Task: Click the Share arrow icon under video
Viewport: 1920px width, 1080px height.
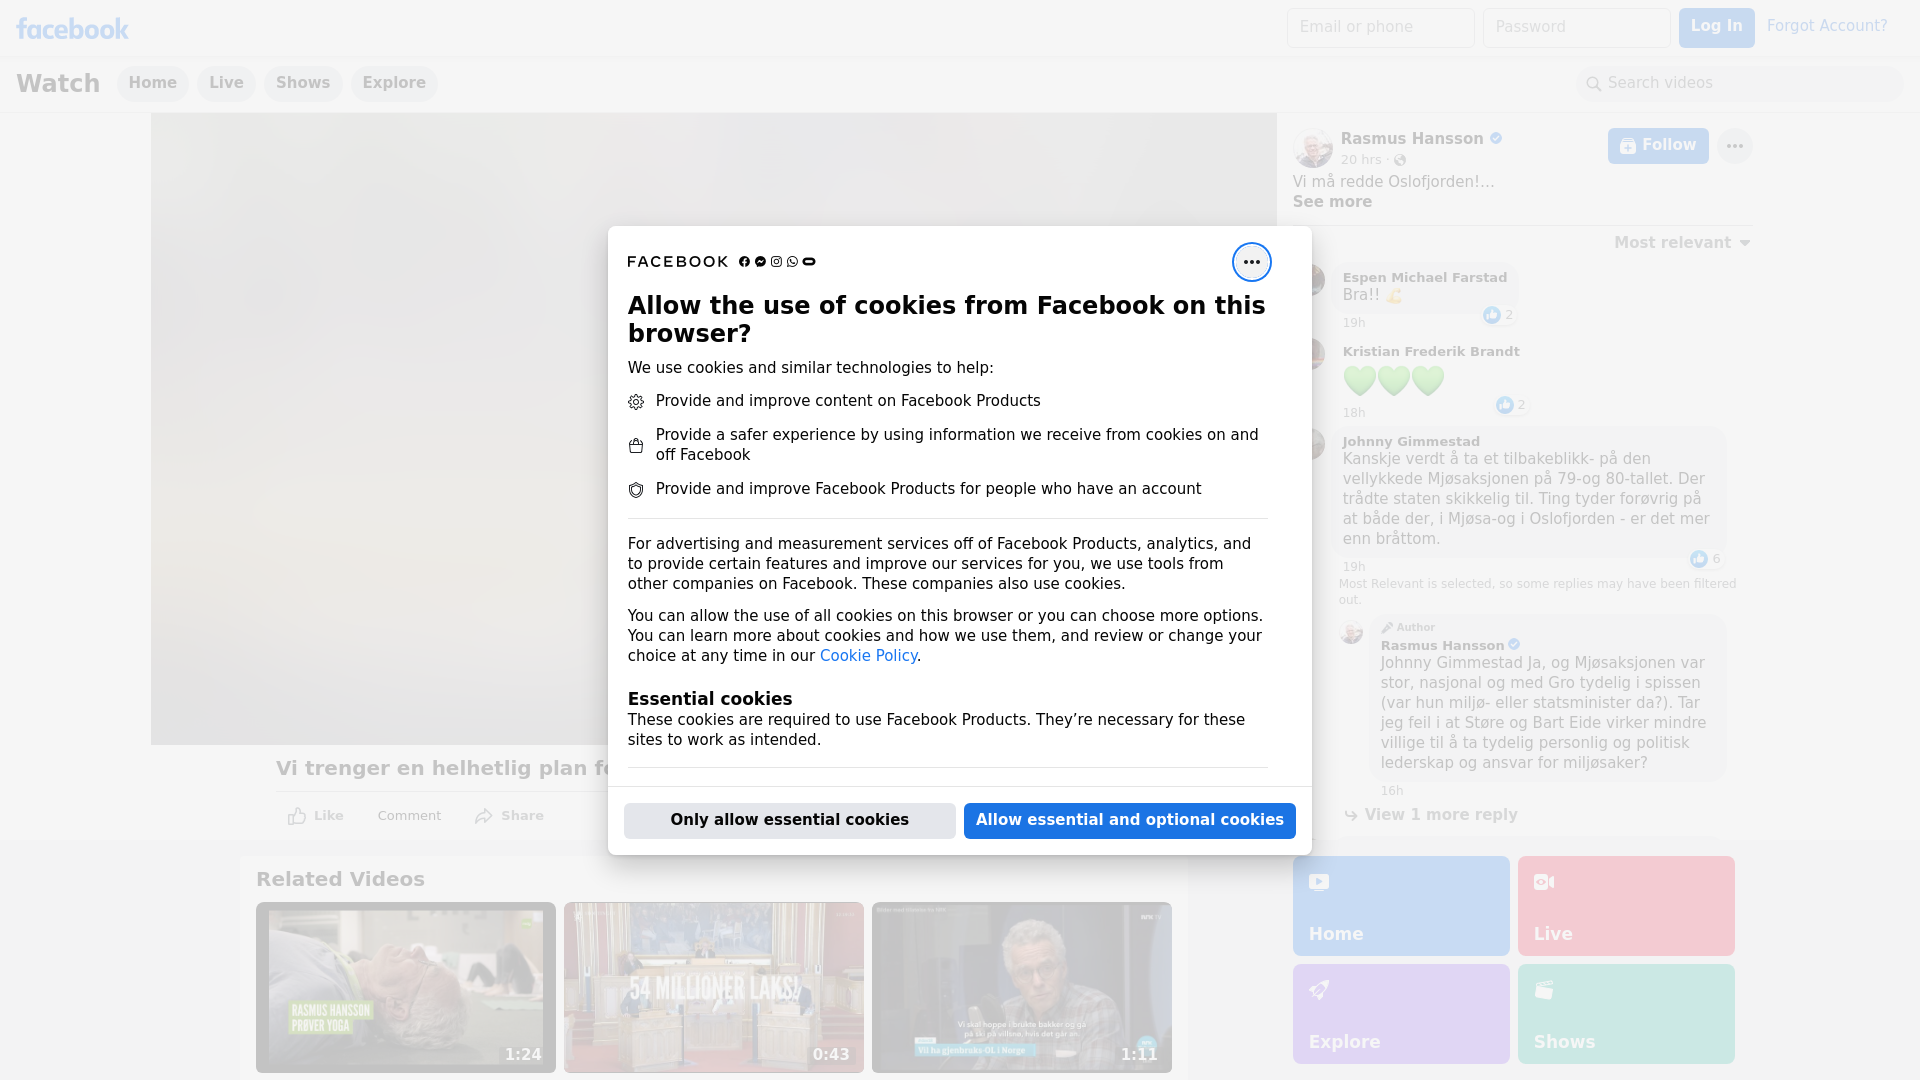Action: pyautogui.click(x=484, y=816)
